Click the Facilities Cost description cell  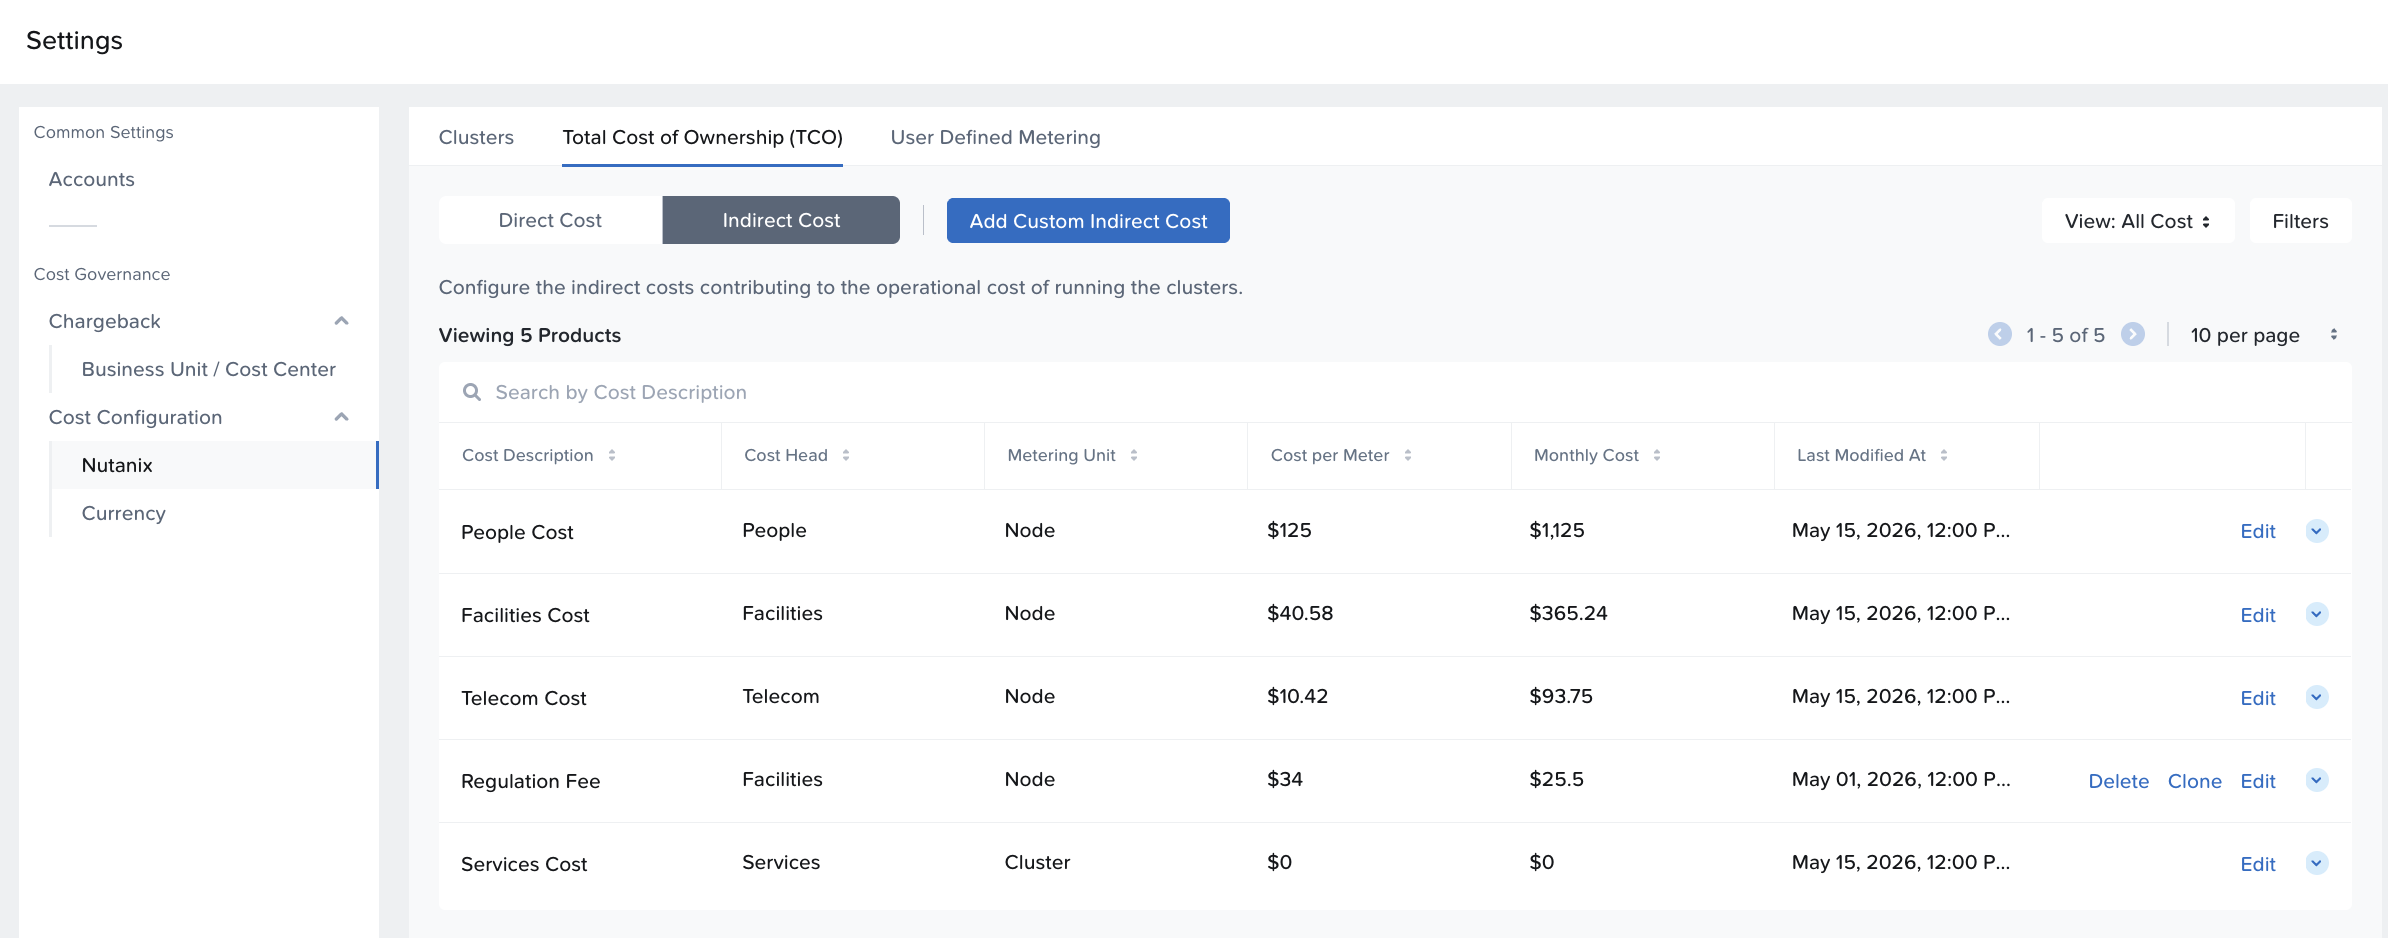[525, 615]
